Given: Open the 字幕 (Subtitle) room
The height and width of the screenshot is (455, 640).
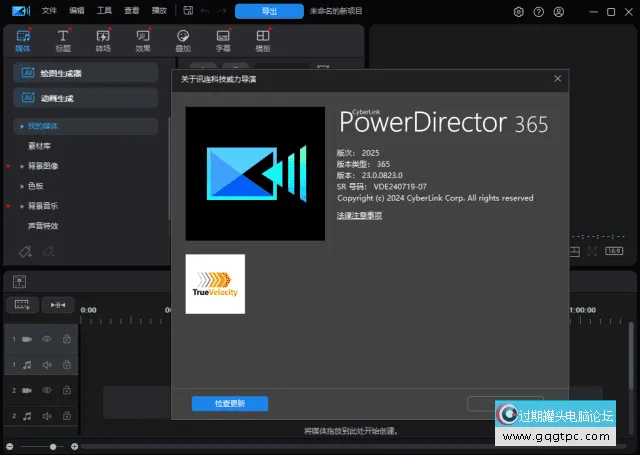Looking at the screenshot, I should point(223,40).
